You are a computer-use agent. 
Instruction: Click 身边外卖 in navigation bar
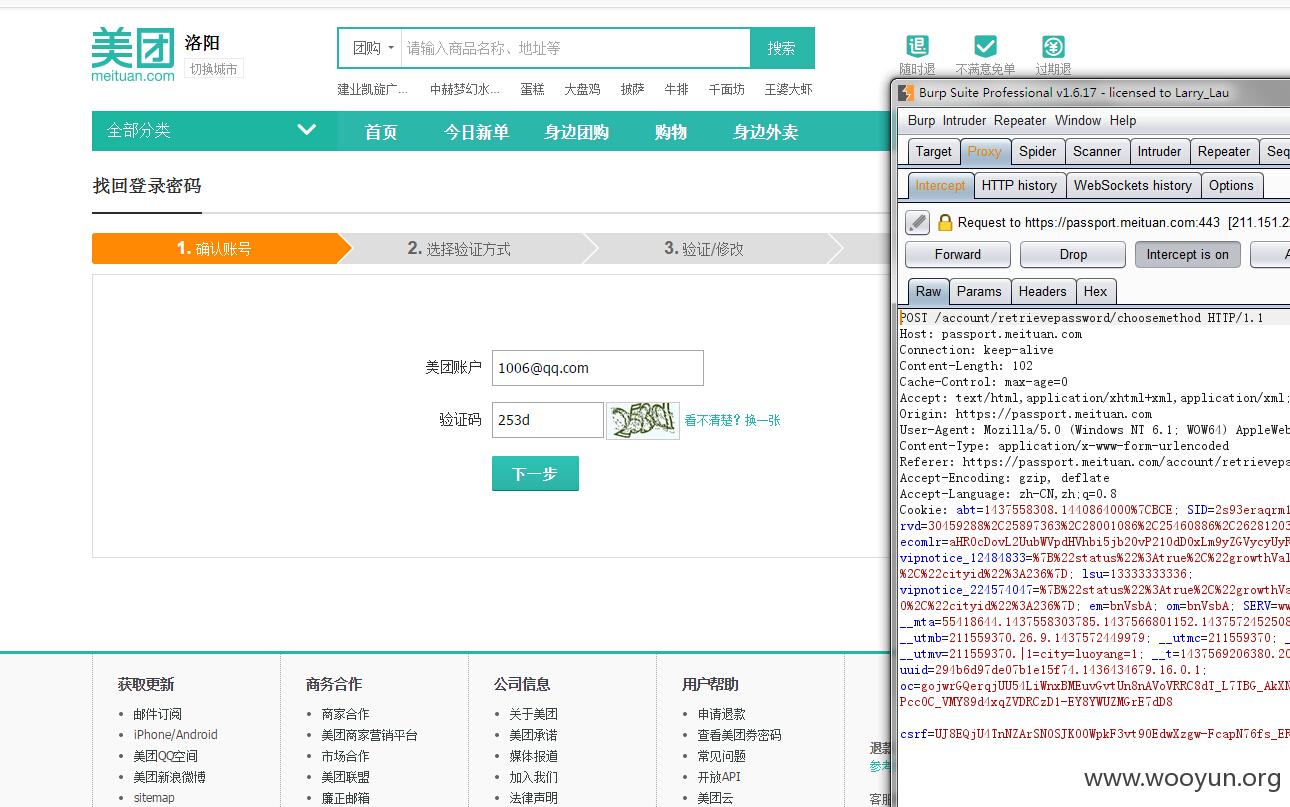766,132
